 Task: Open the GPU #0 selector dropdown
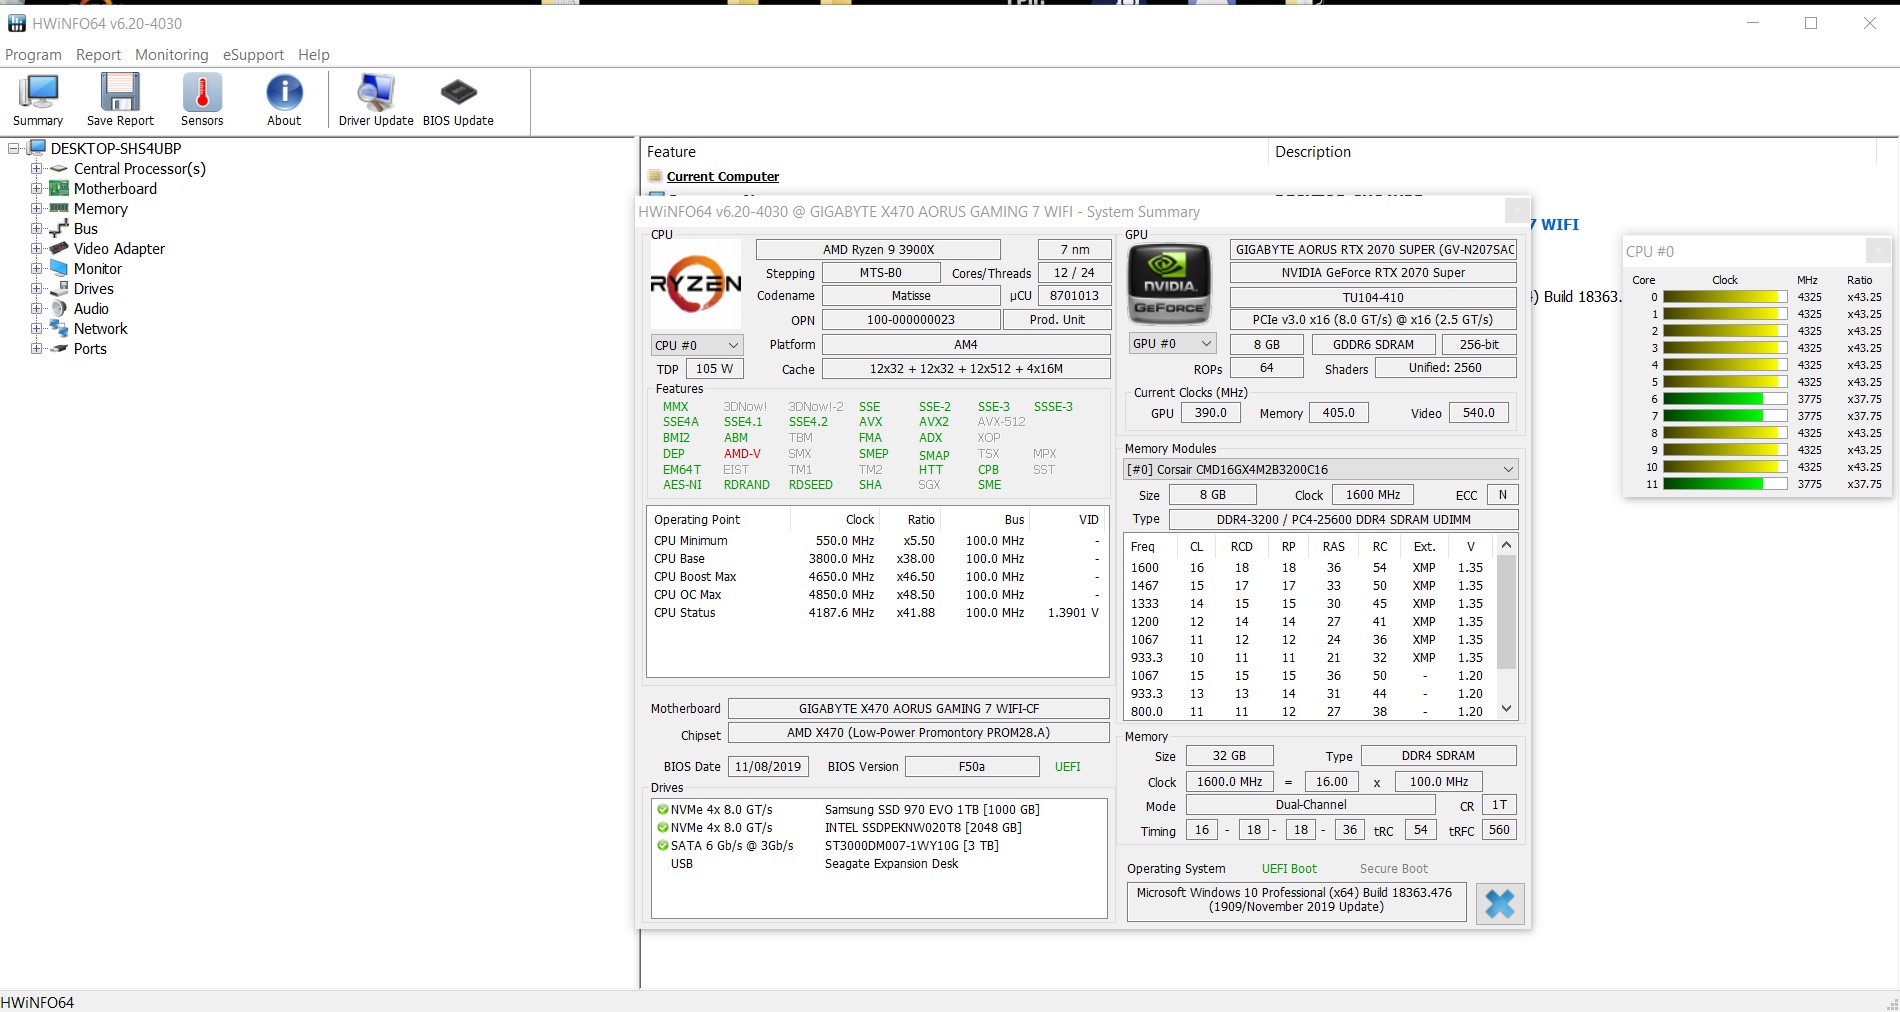tap(1172, 344)
